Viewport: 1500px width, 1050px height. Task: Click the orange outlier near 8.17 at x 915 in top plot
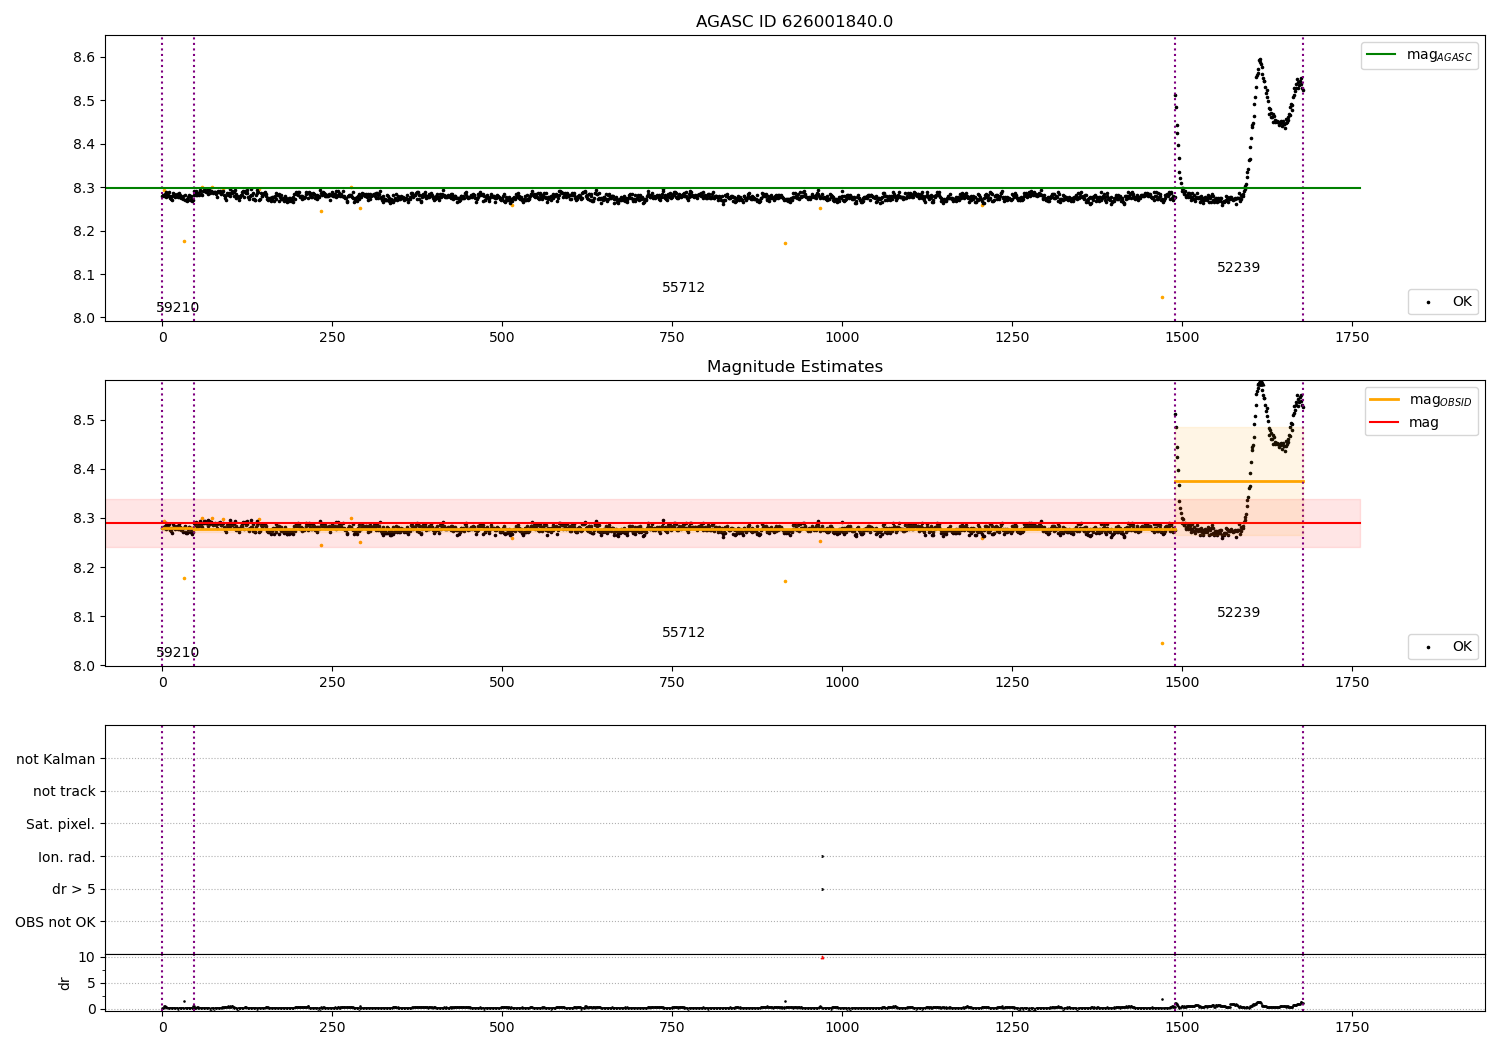[x=785, y=243]
